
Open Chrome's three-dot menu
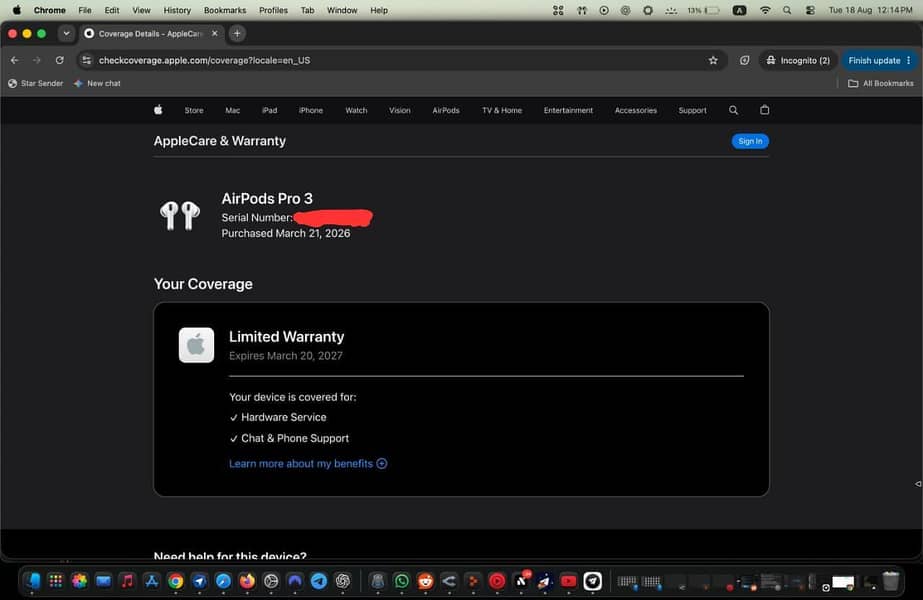pyautogui.click(x=909, y=60)
